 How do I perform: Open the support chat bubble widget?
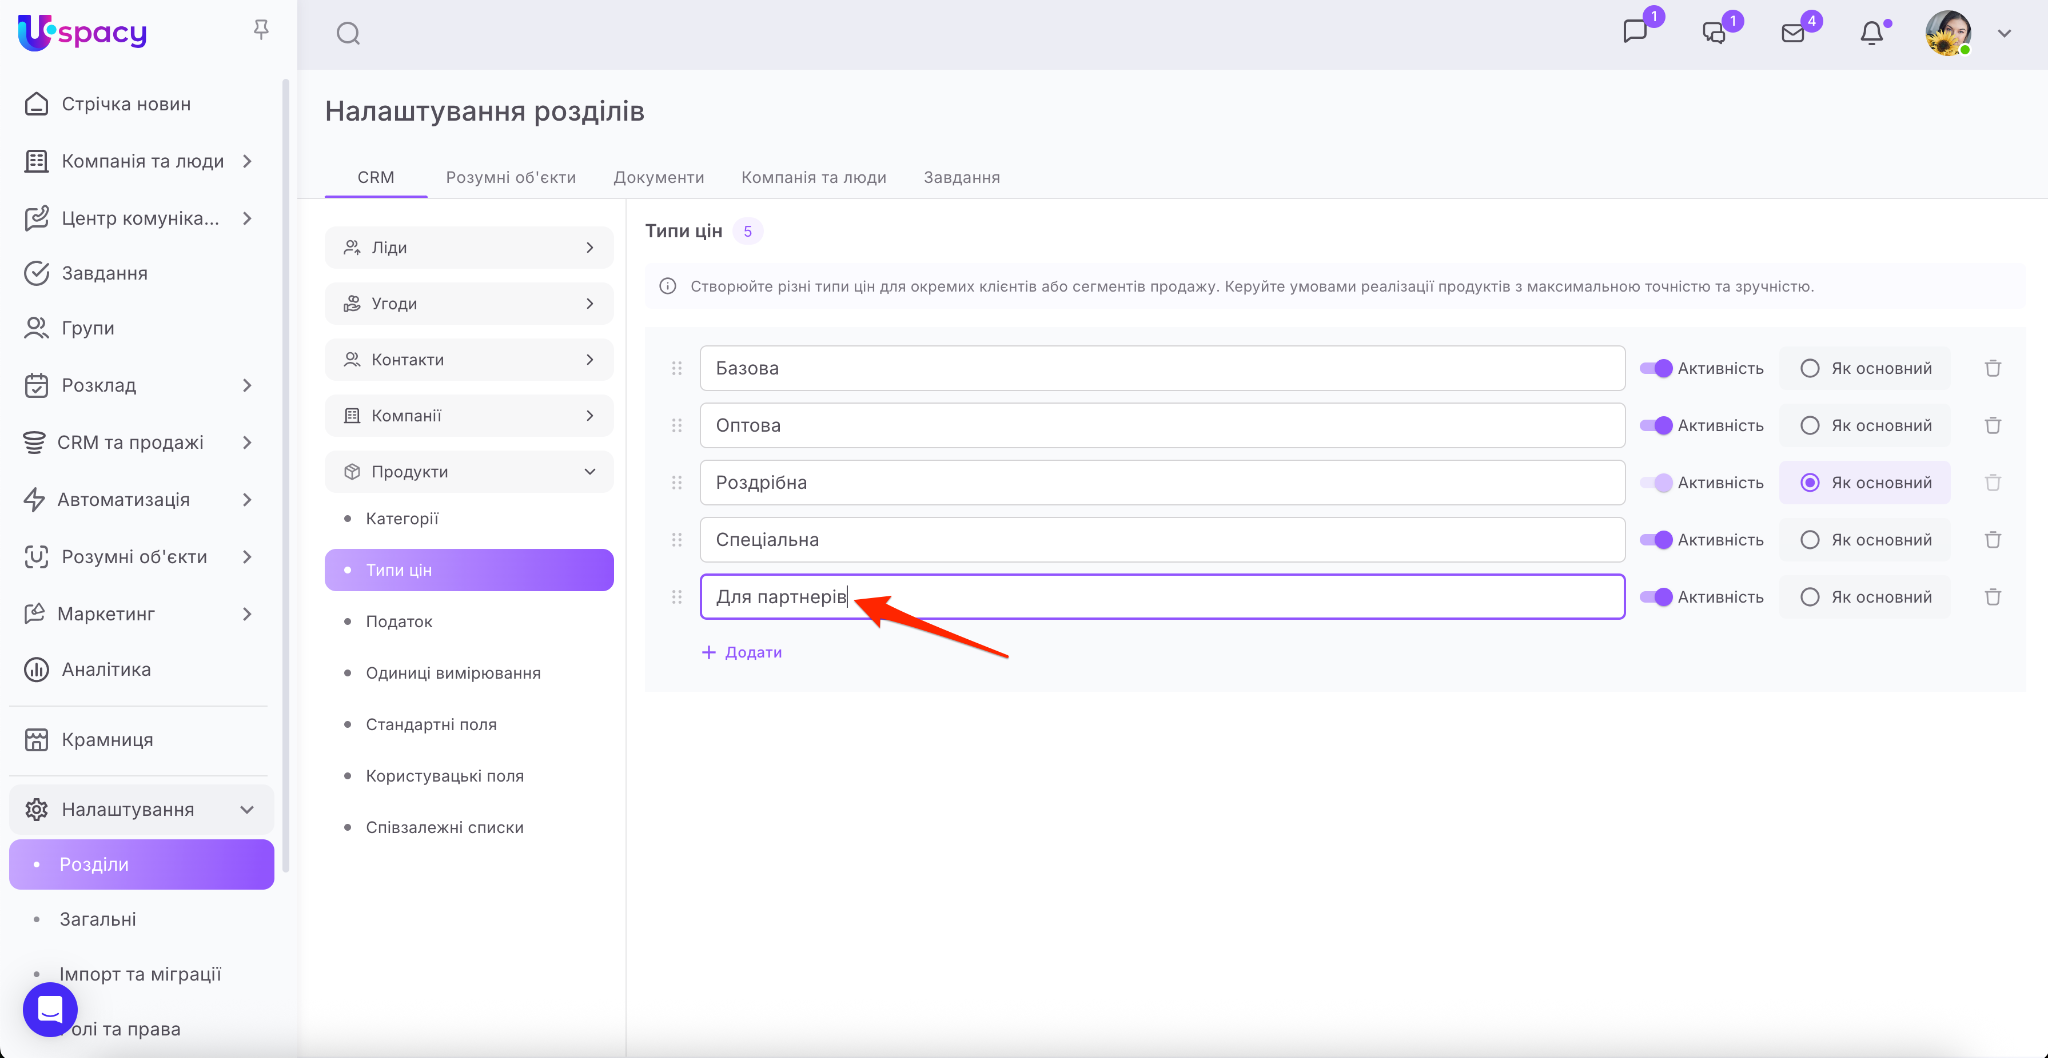click(x=50, y=1009)
